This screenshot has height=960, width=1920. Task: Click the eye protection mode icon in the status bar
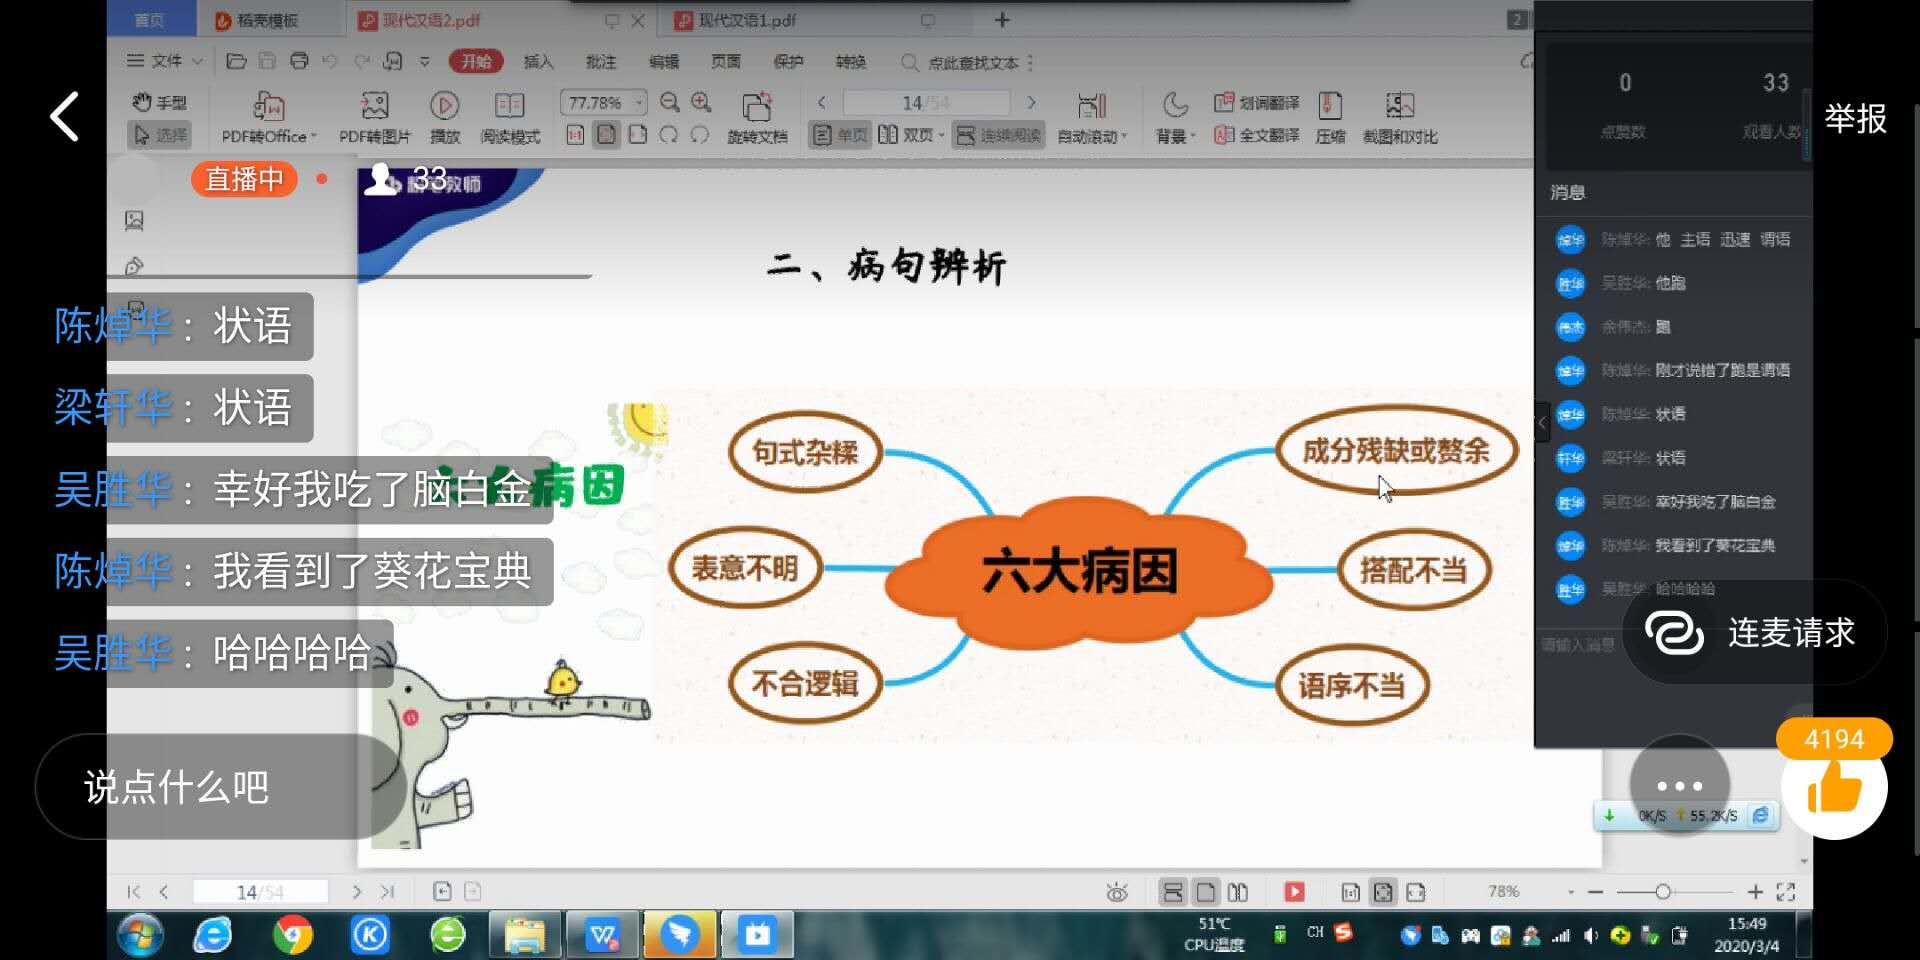(1117, 891)
